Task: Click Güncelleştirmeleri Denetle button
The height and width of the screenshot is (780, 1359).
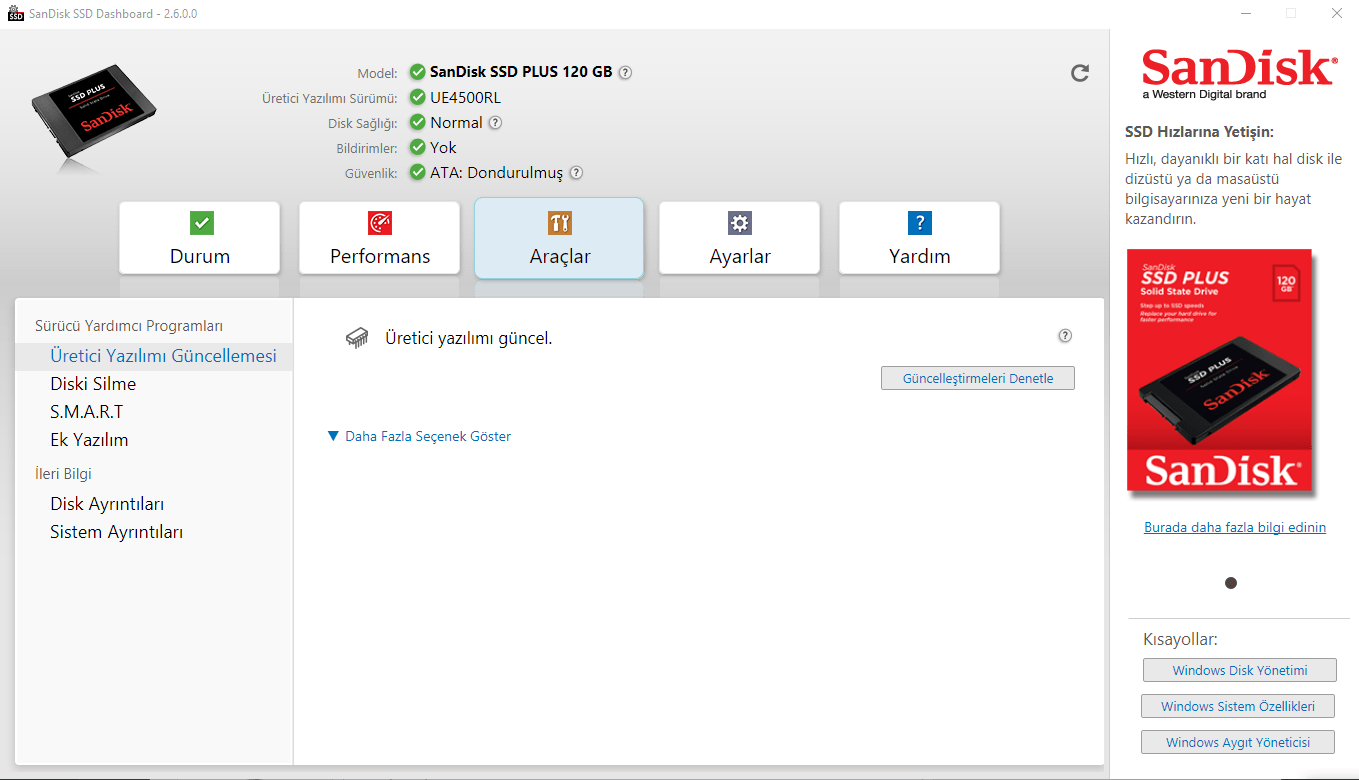Action: (978, 378)
